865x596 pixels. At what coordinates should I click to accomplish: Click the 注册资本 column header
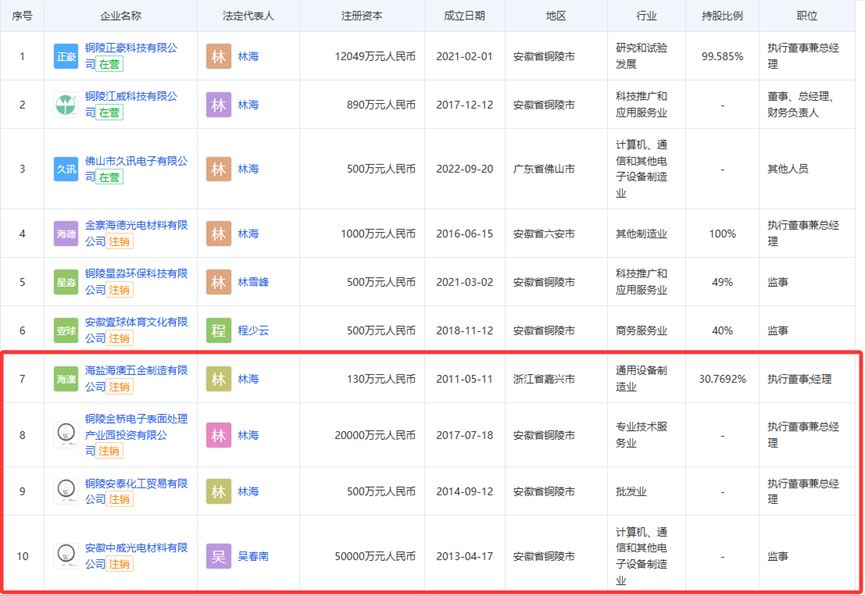[x=362, y=16]
